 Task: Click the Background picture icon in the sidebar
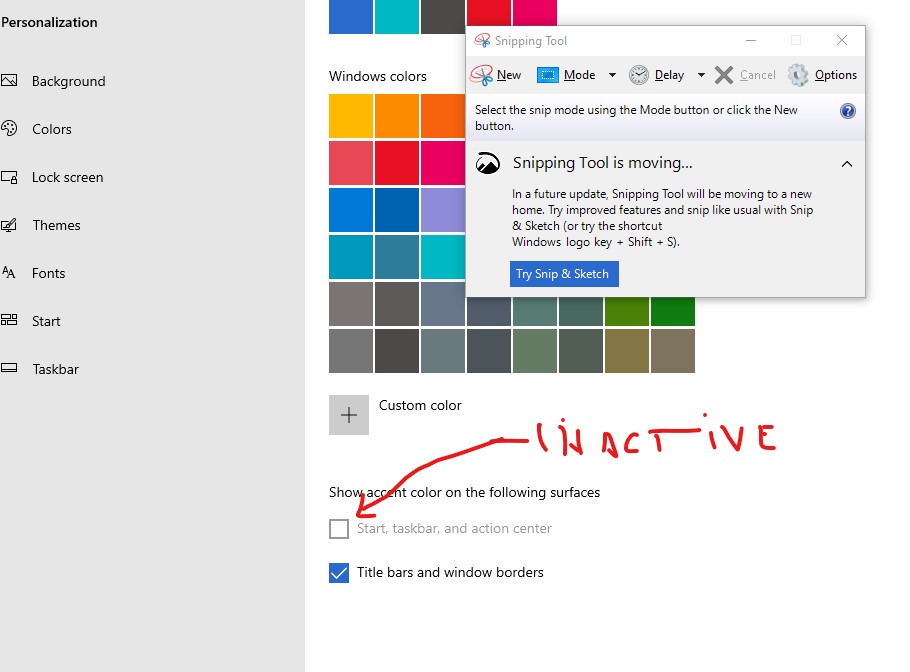(x=9, y=81)
